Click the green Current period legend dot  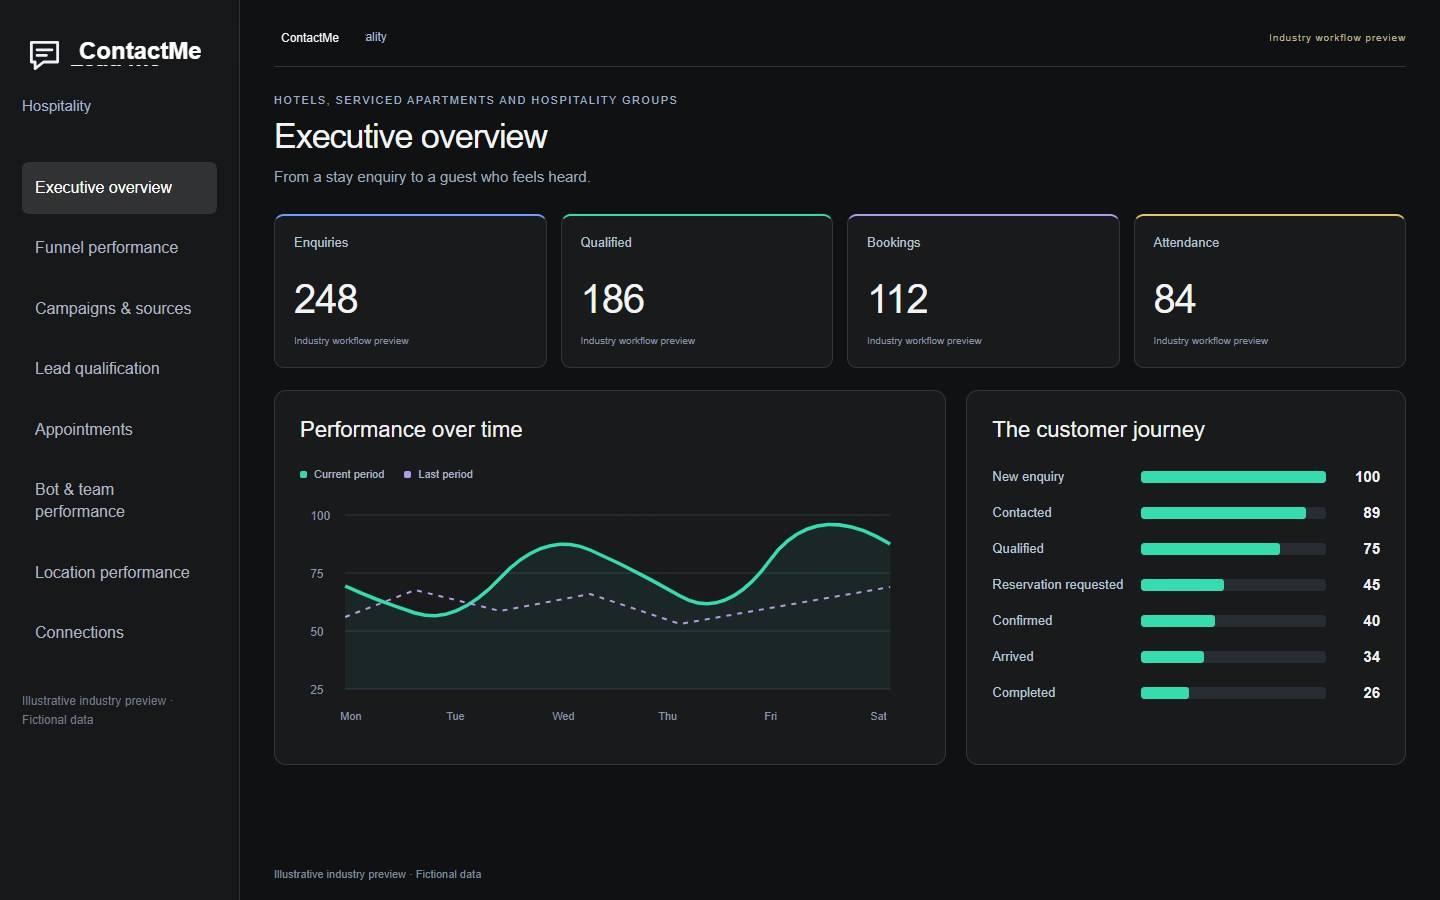pyautogui.click(x=304, y=475)
